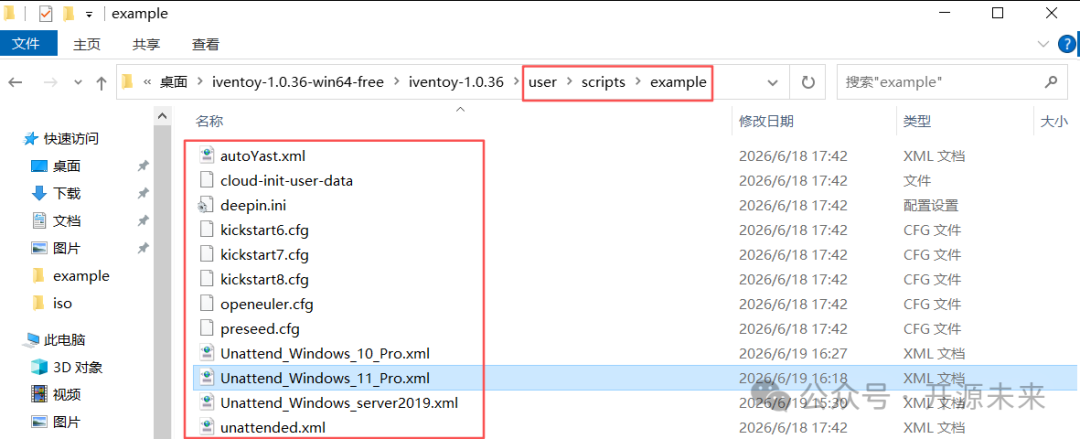Viewport: 1080px width, 439px height.
Task: Switch to the 查看 ribbon tab
Action: point(205,44)
